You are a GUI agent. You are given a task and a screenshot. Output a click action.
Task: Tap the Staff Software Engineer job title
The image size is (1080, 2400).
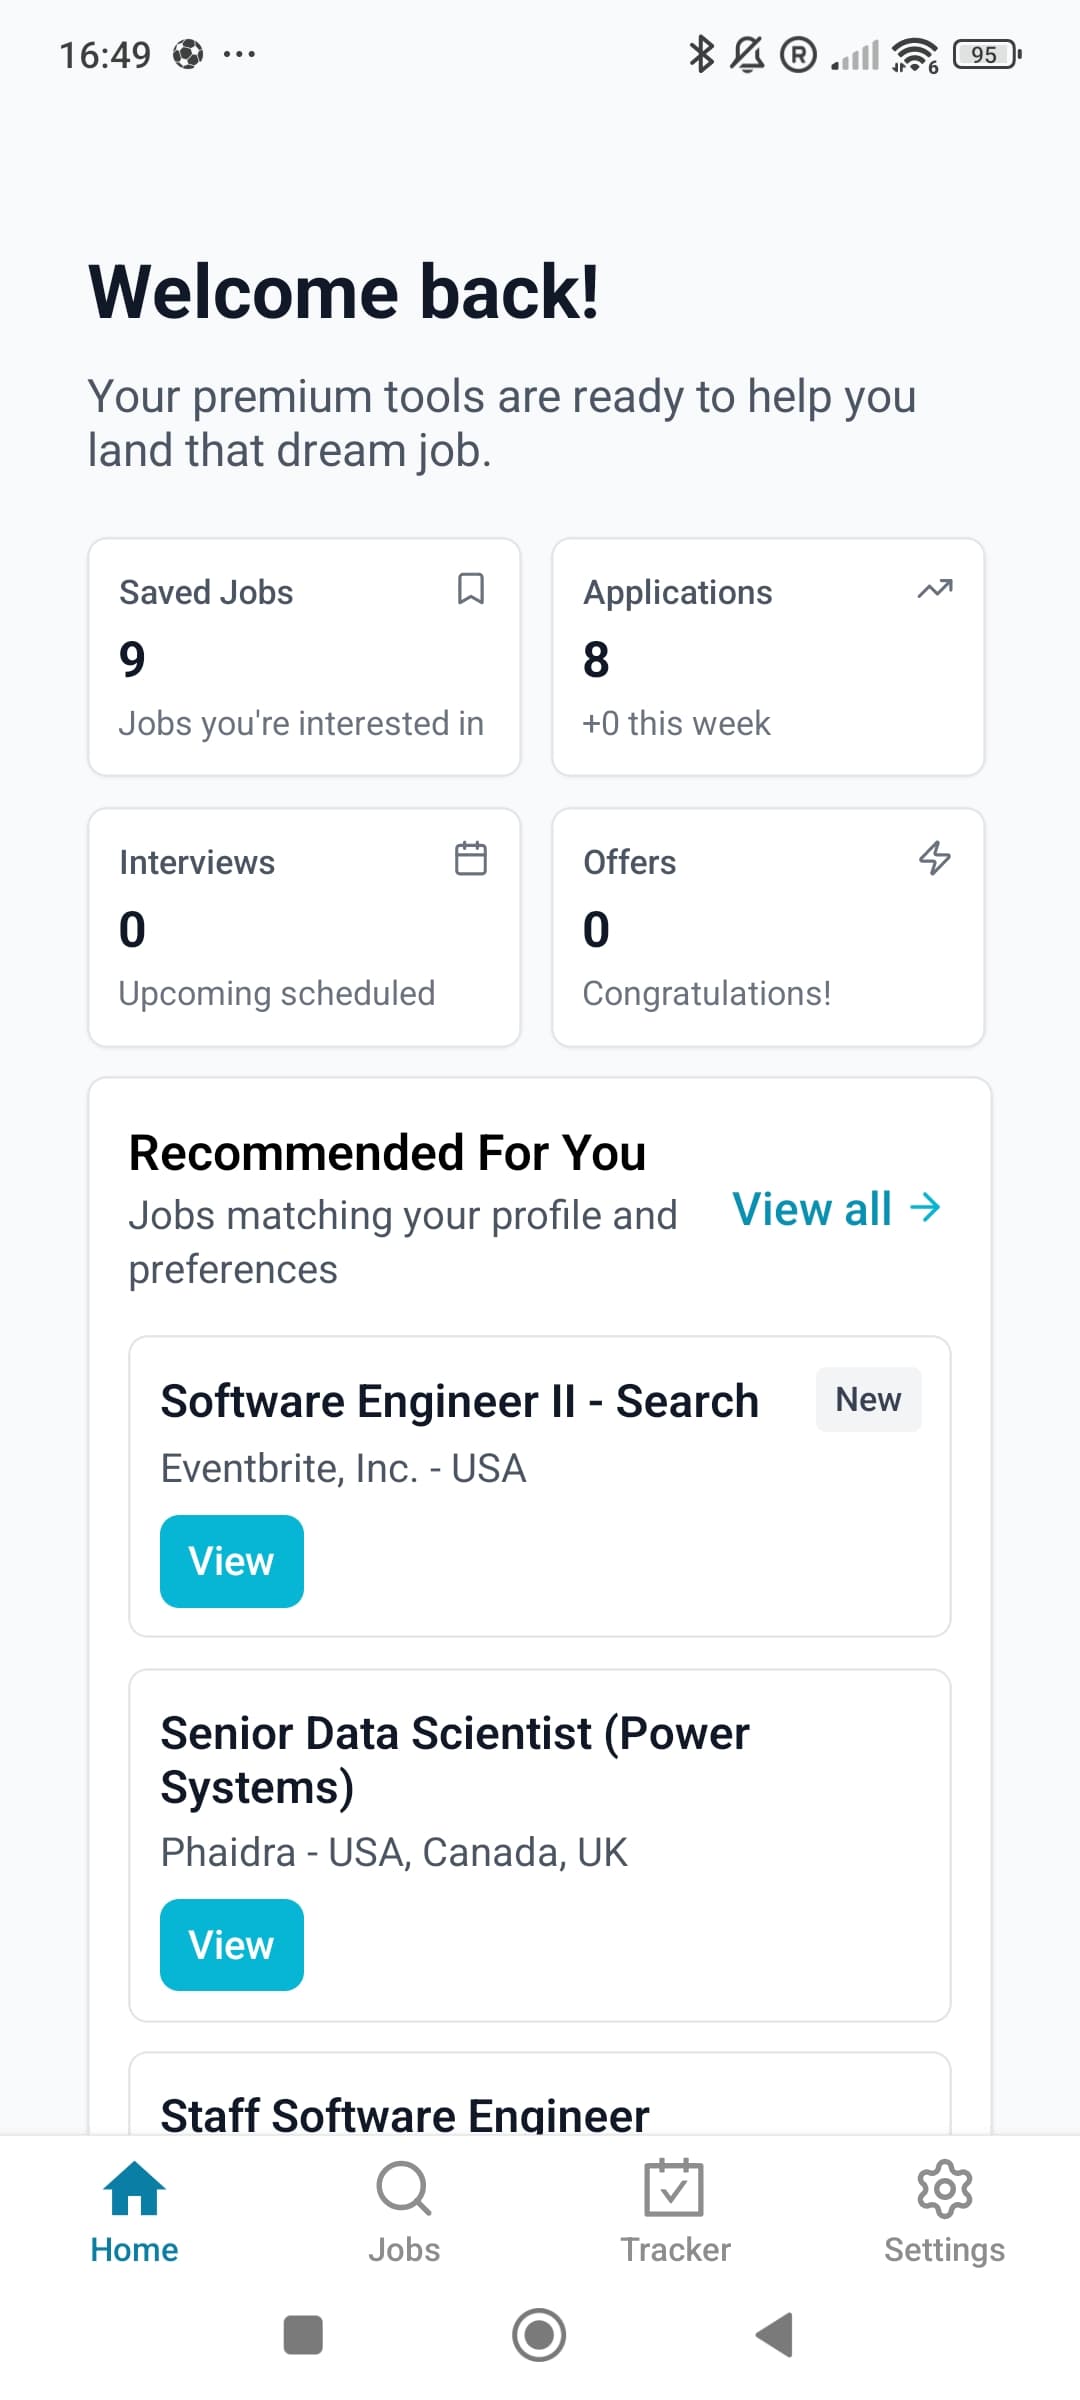[405, 2114]
